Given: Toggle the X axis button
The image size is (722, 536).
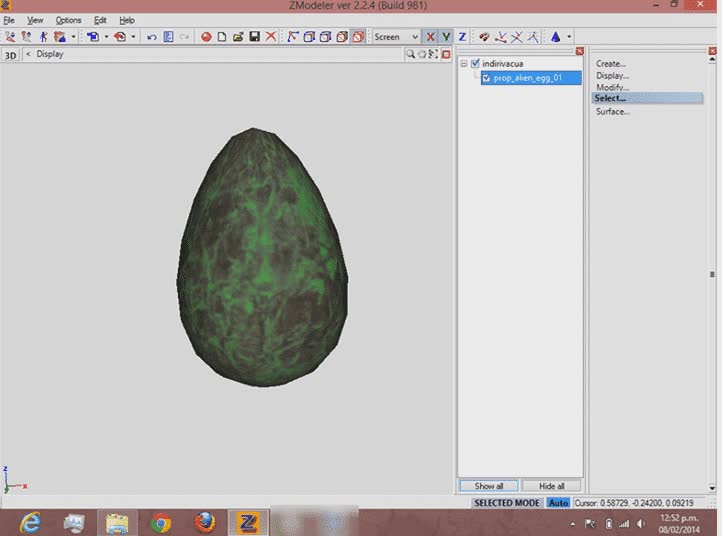Looking at the screenshot, I should (431, 37).
